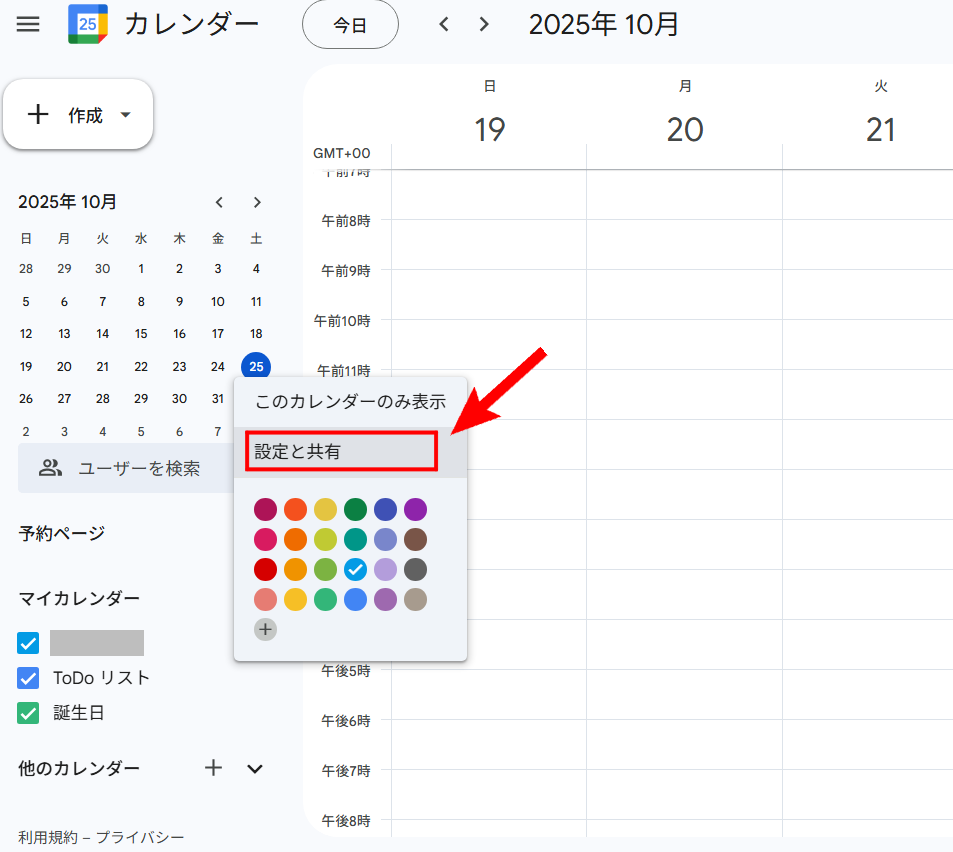Show previous month in mini calendar
The image size is (953, 852).
[x=219, y=202]
